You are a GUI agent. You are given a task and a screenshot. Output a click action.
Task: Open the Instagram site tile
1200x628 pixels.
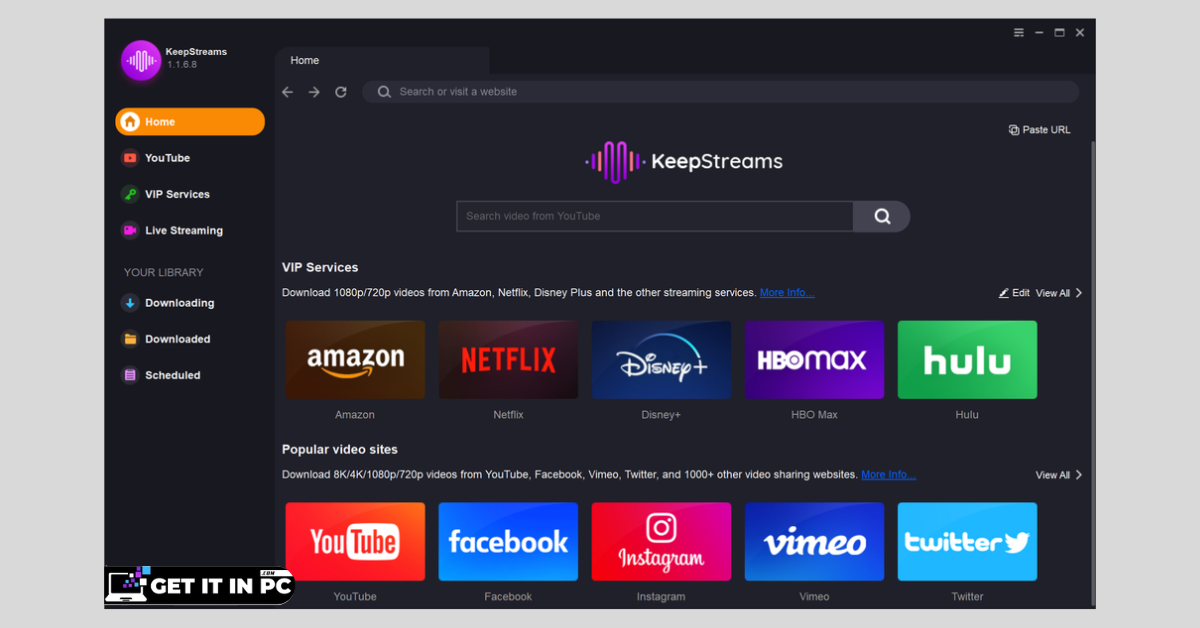point(661,542)
